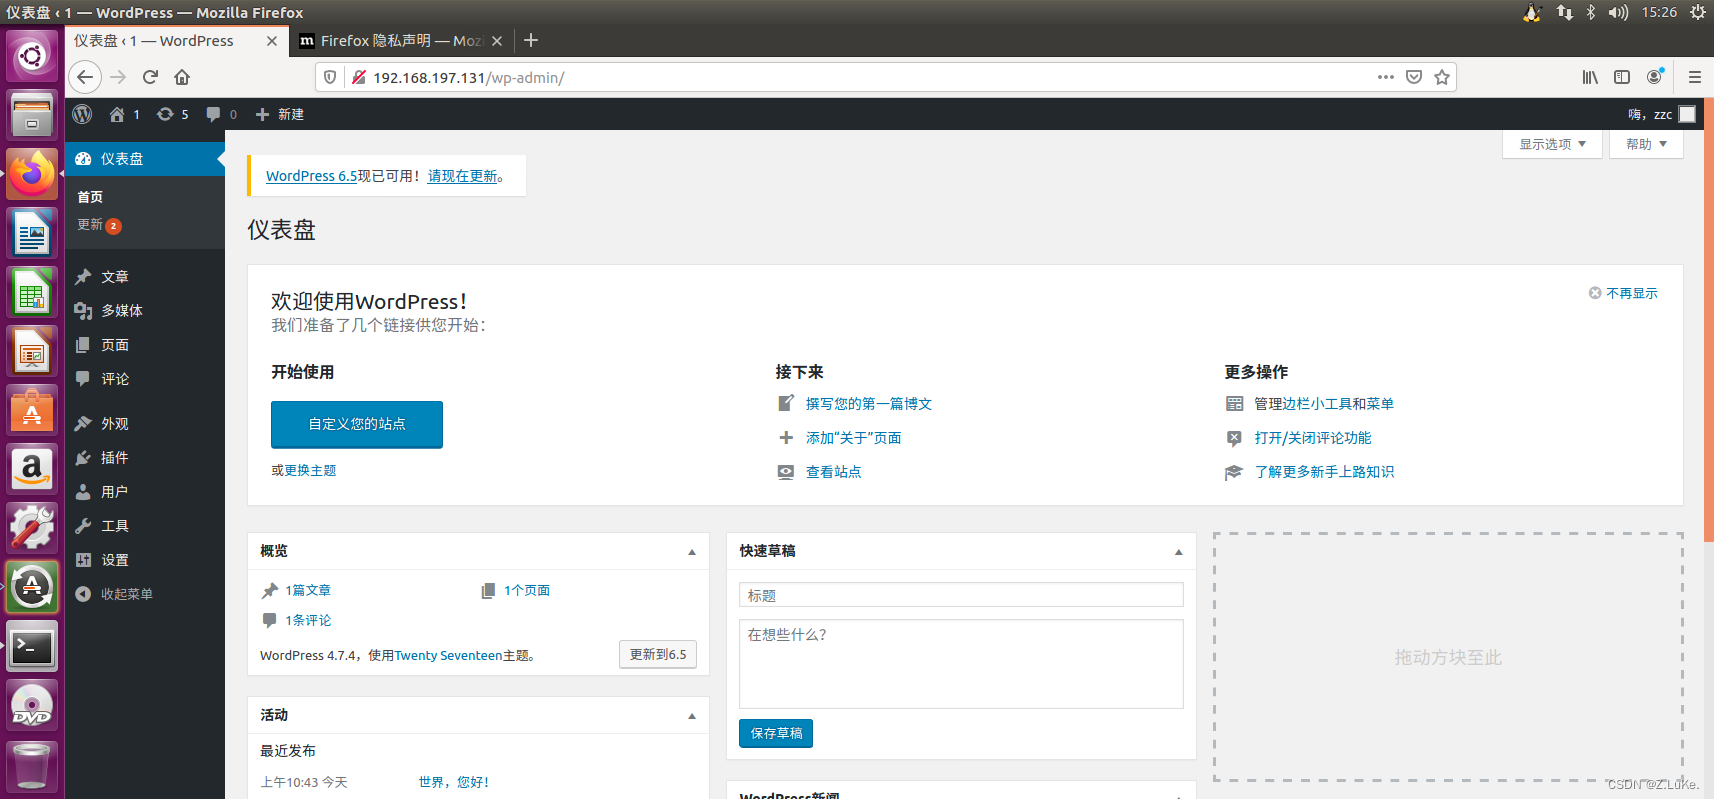This screenshot has height=799, width=1714.
Task: Click Twenty Seventeen theme link
Action: 448,656
